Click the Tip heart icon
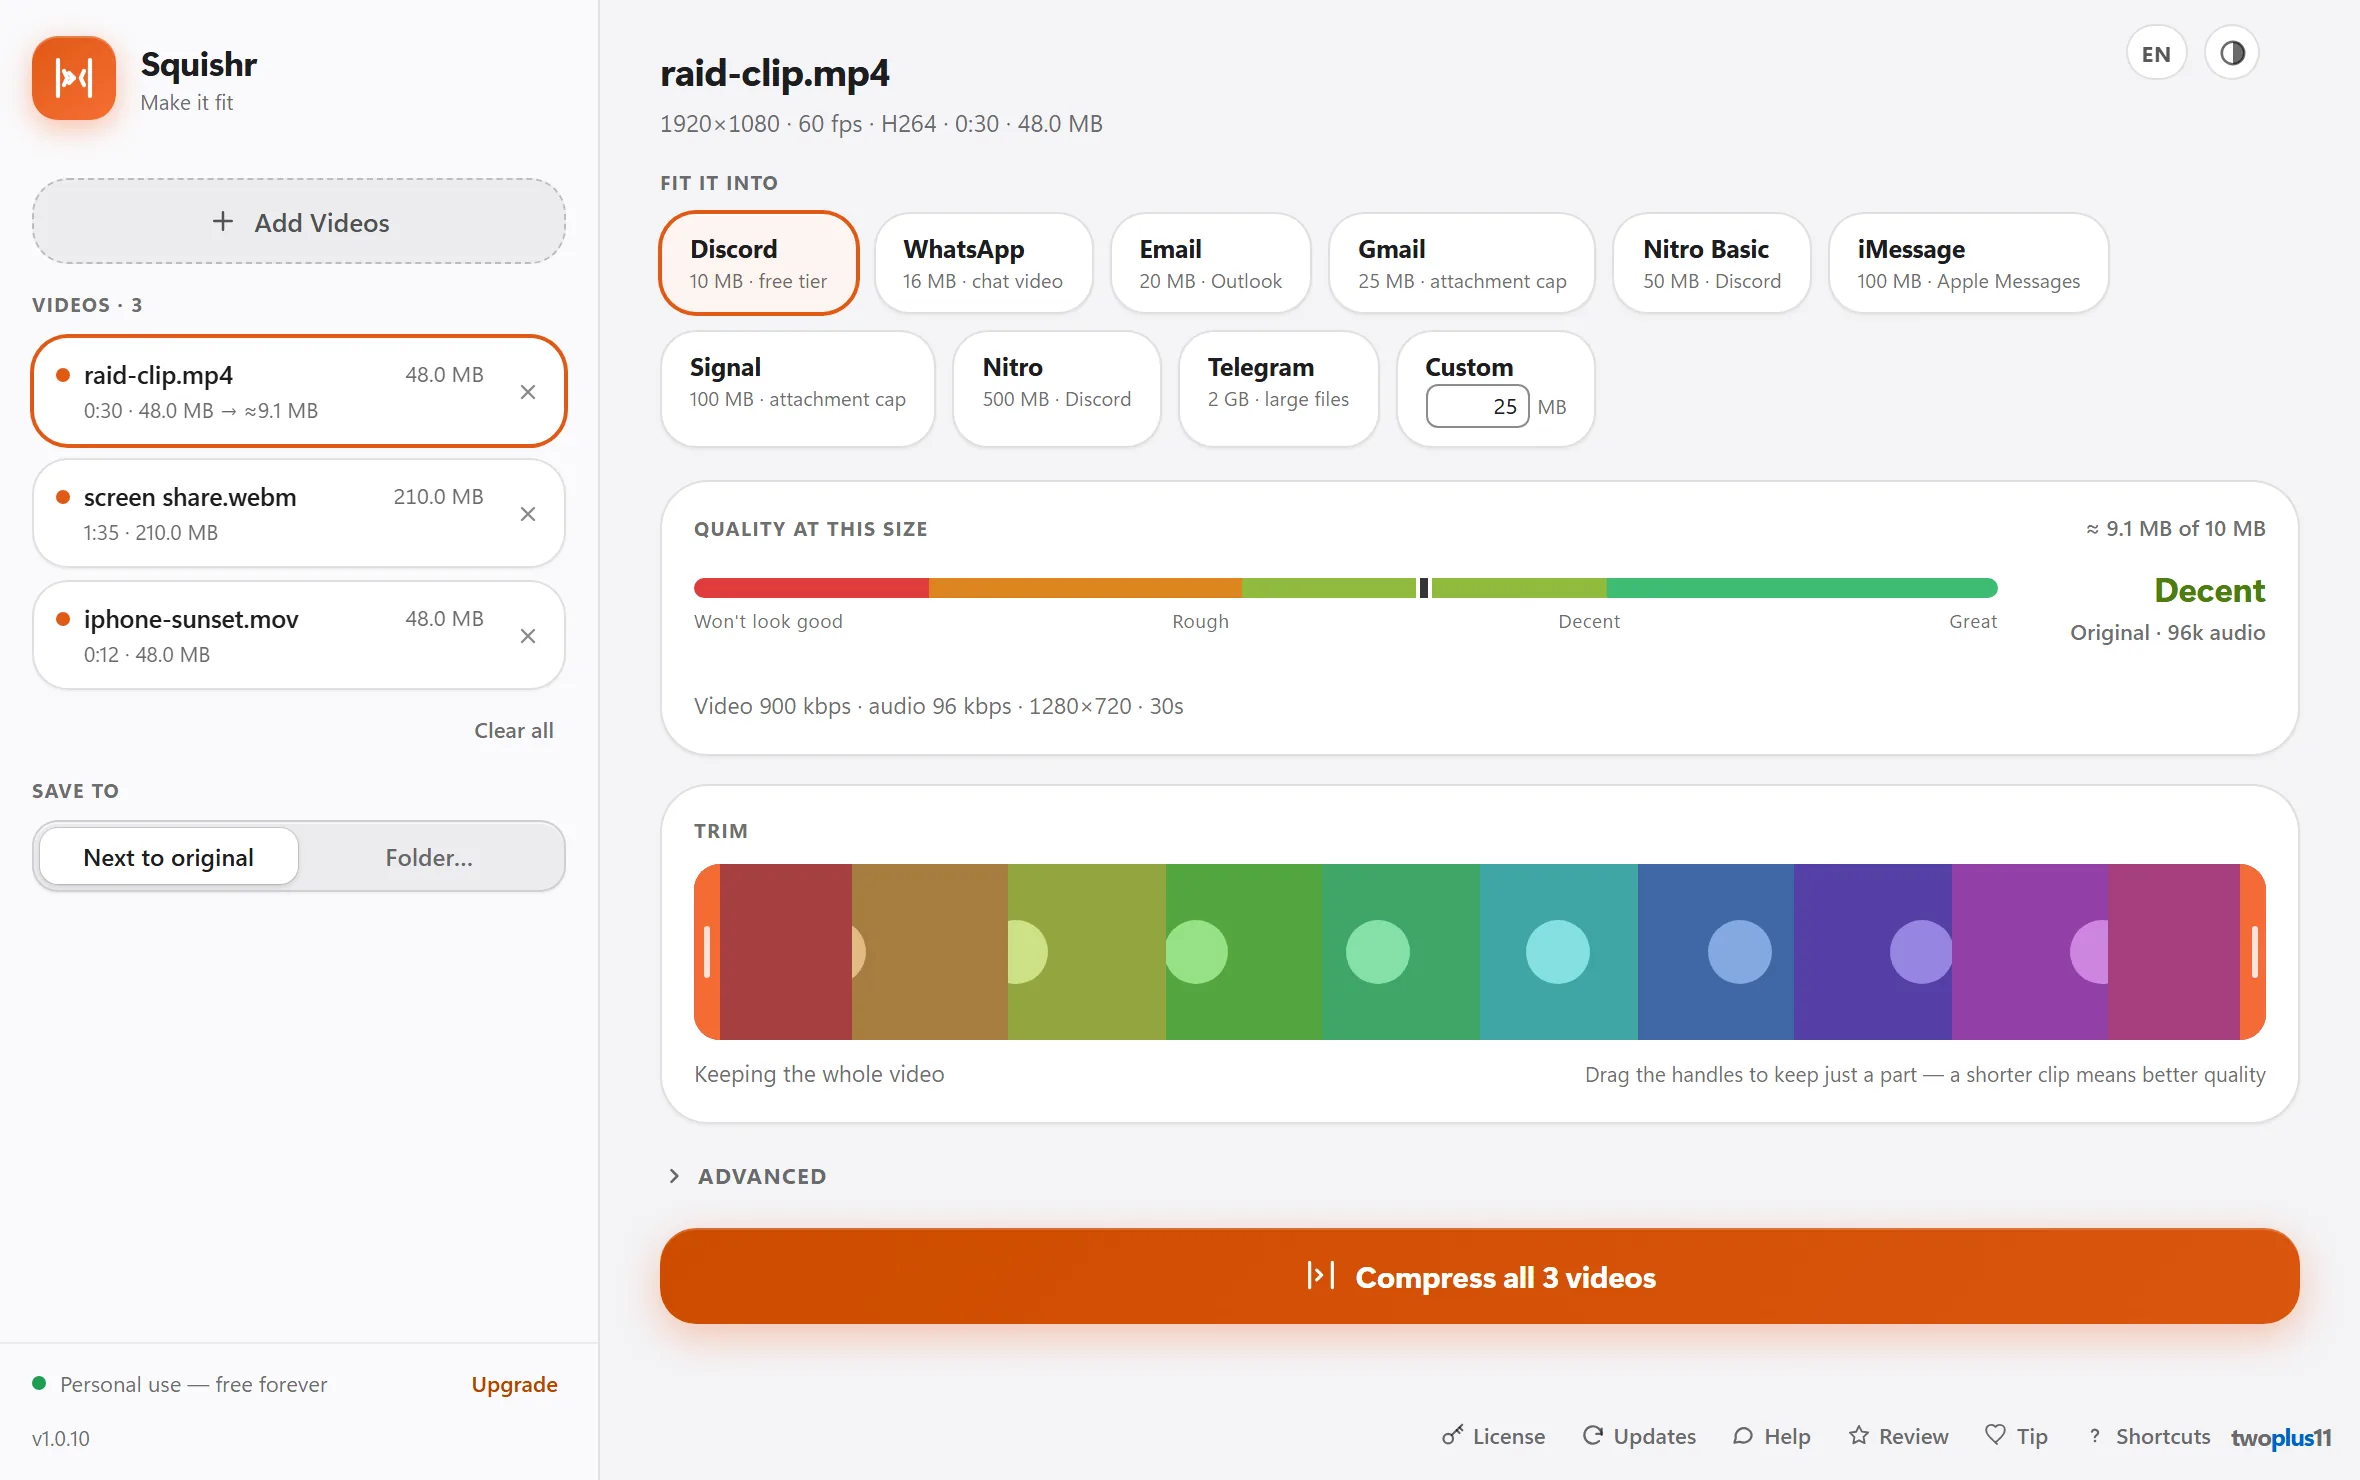This screenshot has height=1480, width=2360. click(1995, 1435)
